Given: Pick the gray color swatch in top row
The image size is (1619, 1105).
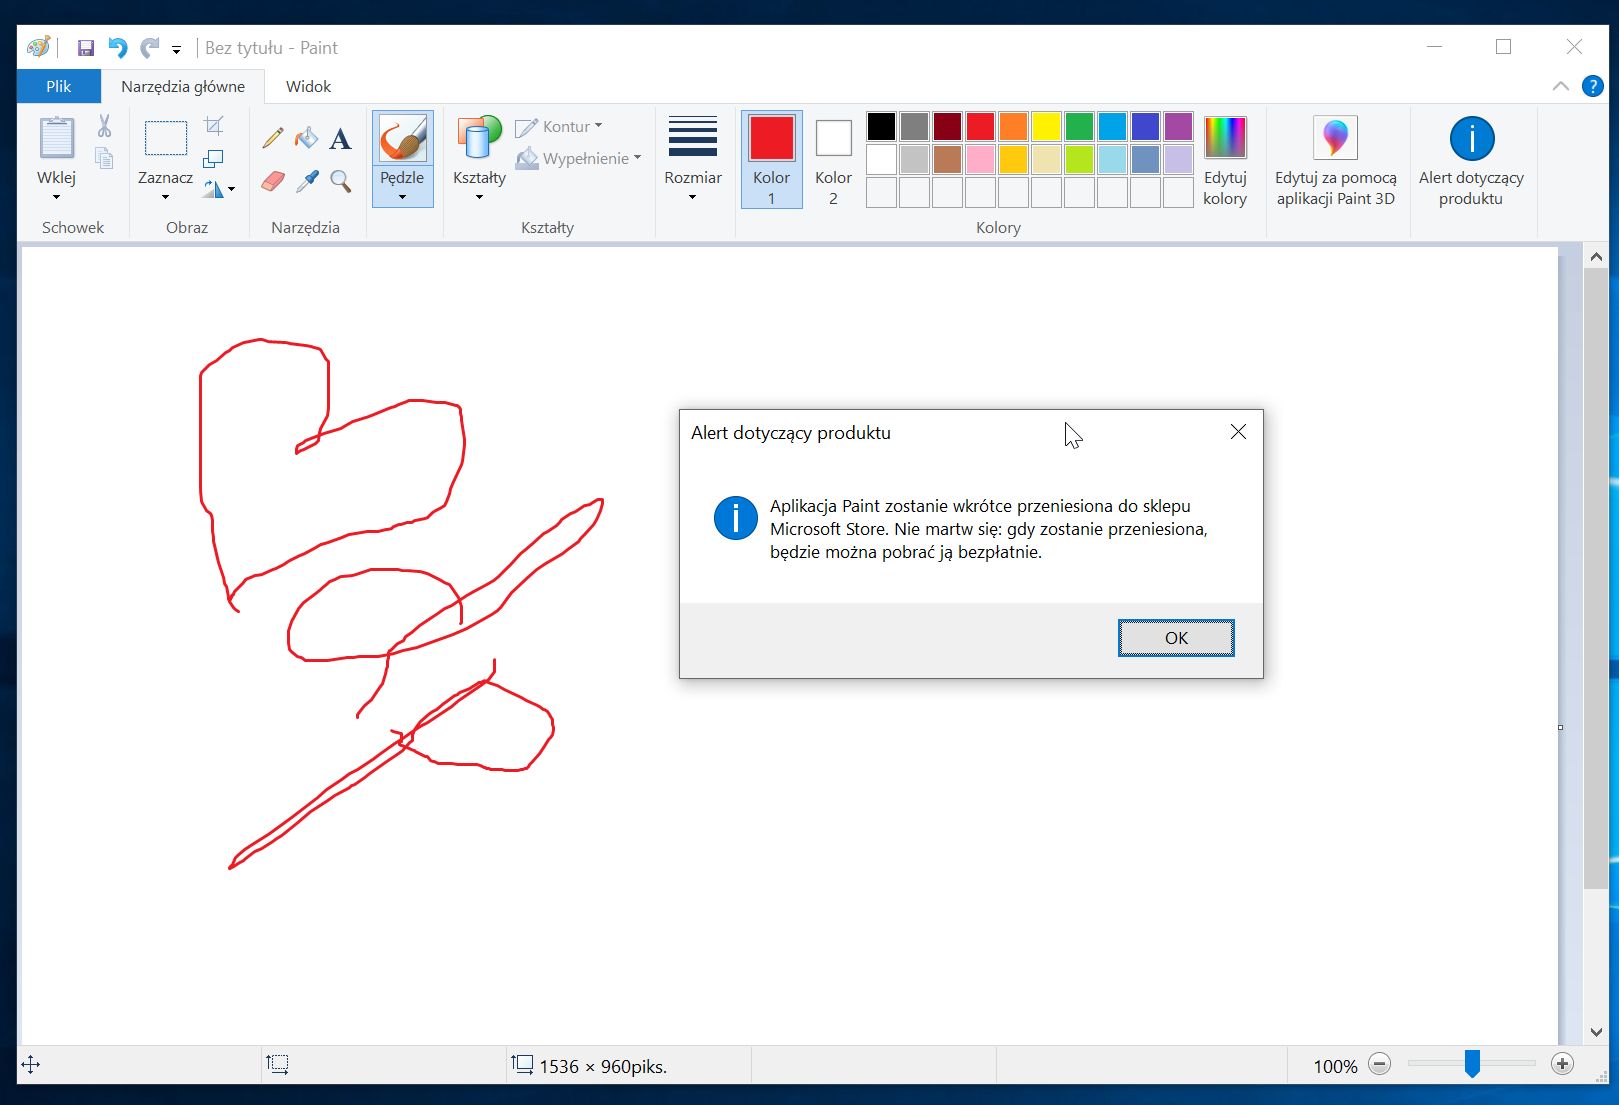Looking at the screenshot, I should [914, 127].
